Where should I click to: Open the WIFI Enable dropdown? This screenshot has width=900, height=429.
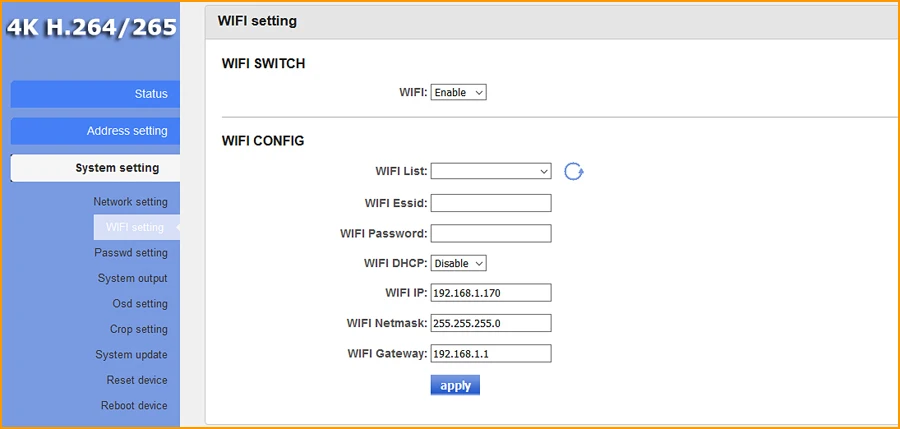[459, 92]
